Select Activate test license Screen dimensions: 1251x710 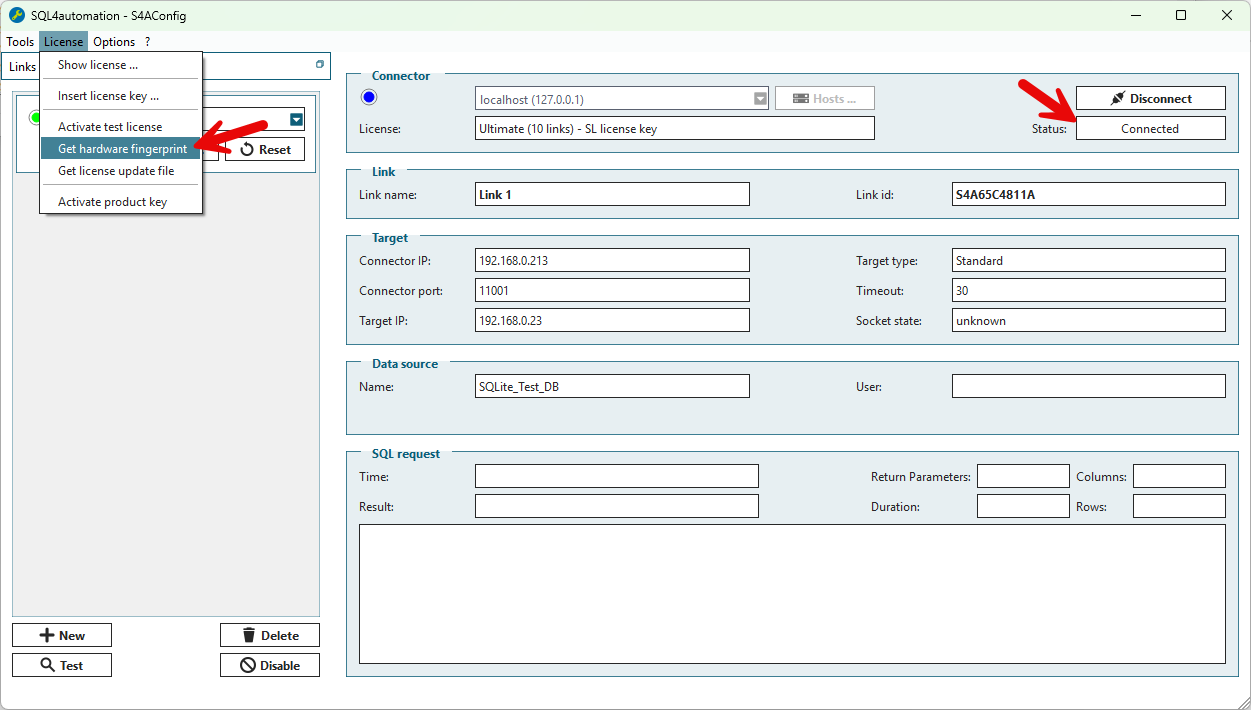pyautogui.click(x=121, y=127)
